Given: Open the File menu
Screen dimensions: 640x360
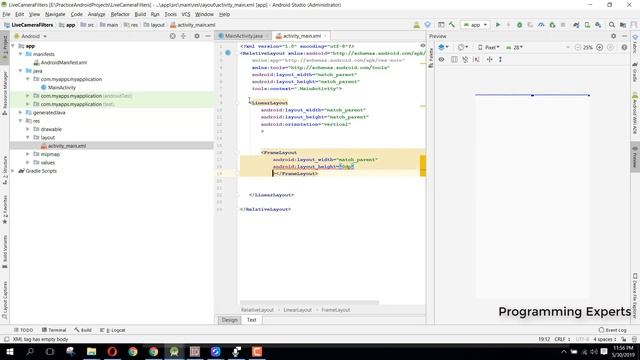Looking at the screenshot, I should (x=7, y=14).
